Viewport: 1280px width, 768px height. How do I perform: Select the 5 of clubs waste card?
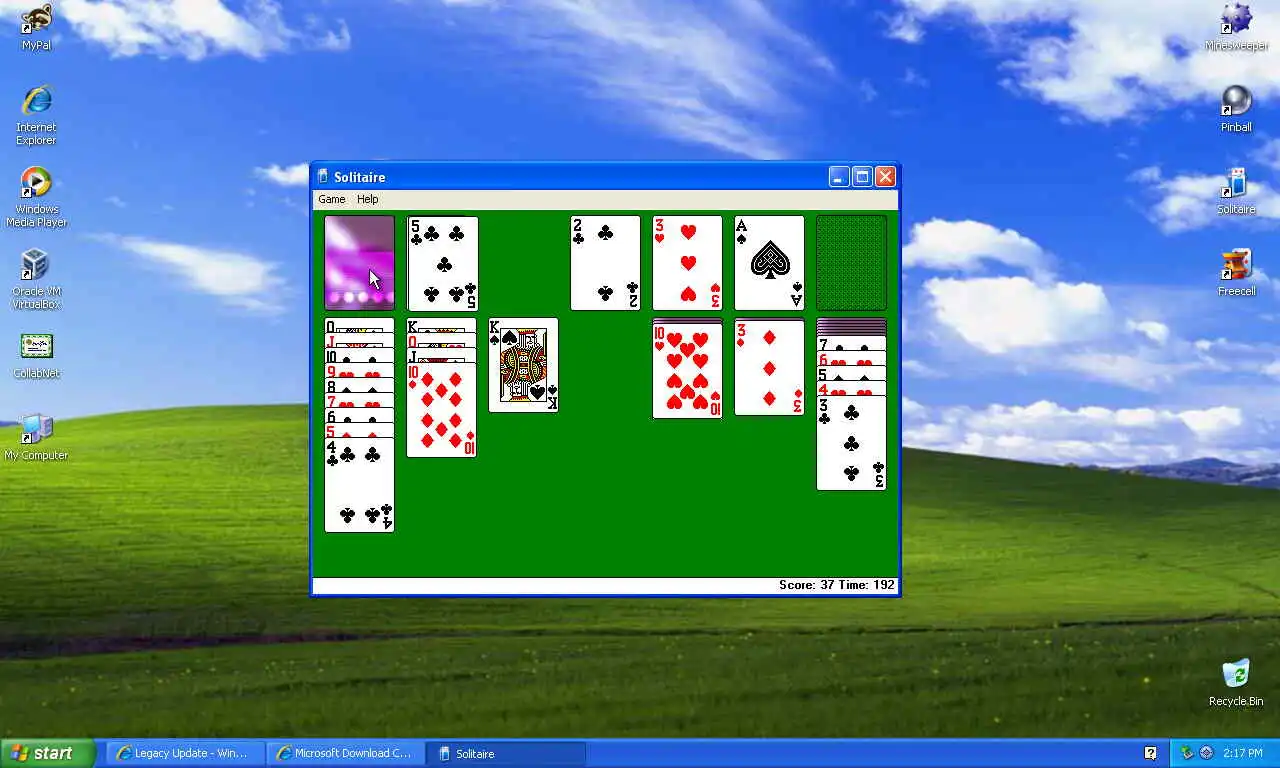pyautogui.click(x=442, y=263)
